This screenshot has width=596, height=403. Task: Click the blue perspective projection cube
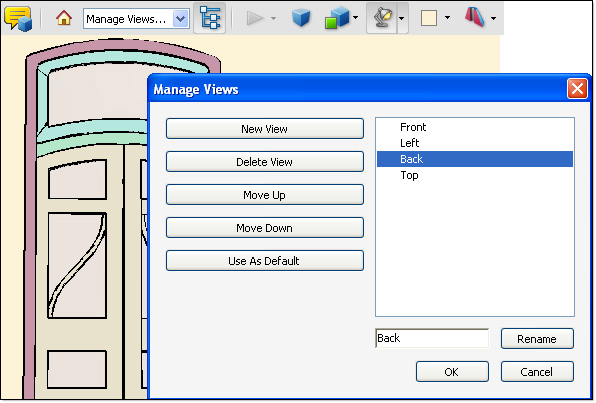(301, 18)
